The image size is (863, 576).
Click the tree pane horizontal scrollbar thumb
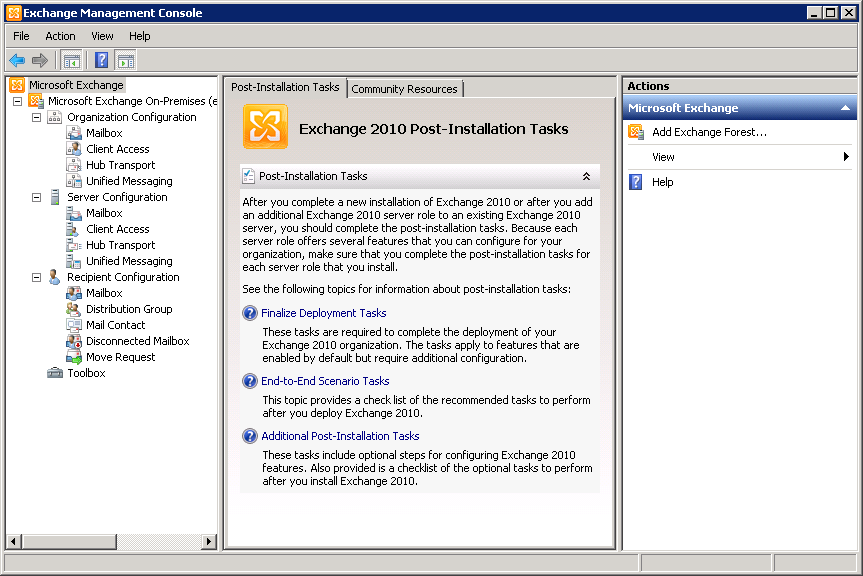[69, 542]
